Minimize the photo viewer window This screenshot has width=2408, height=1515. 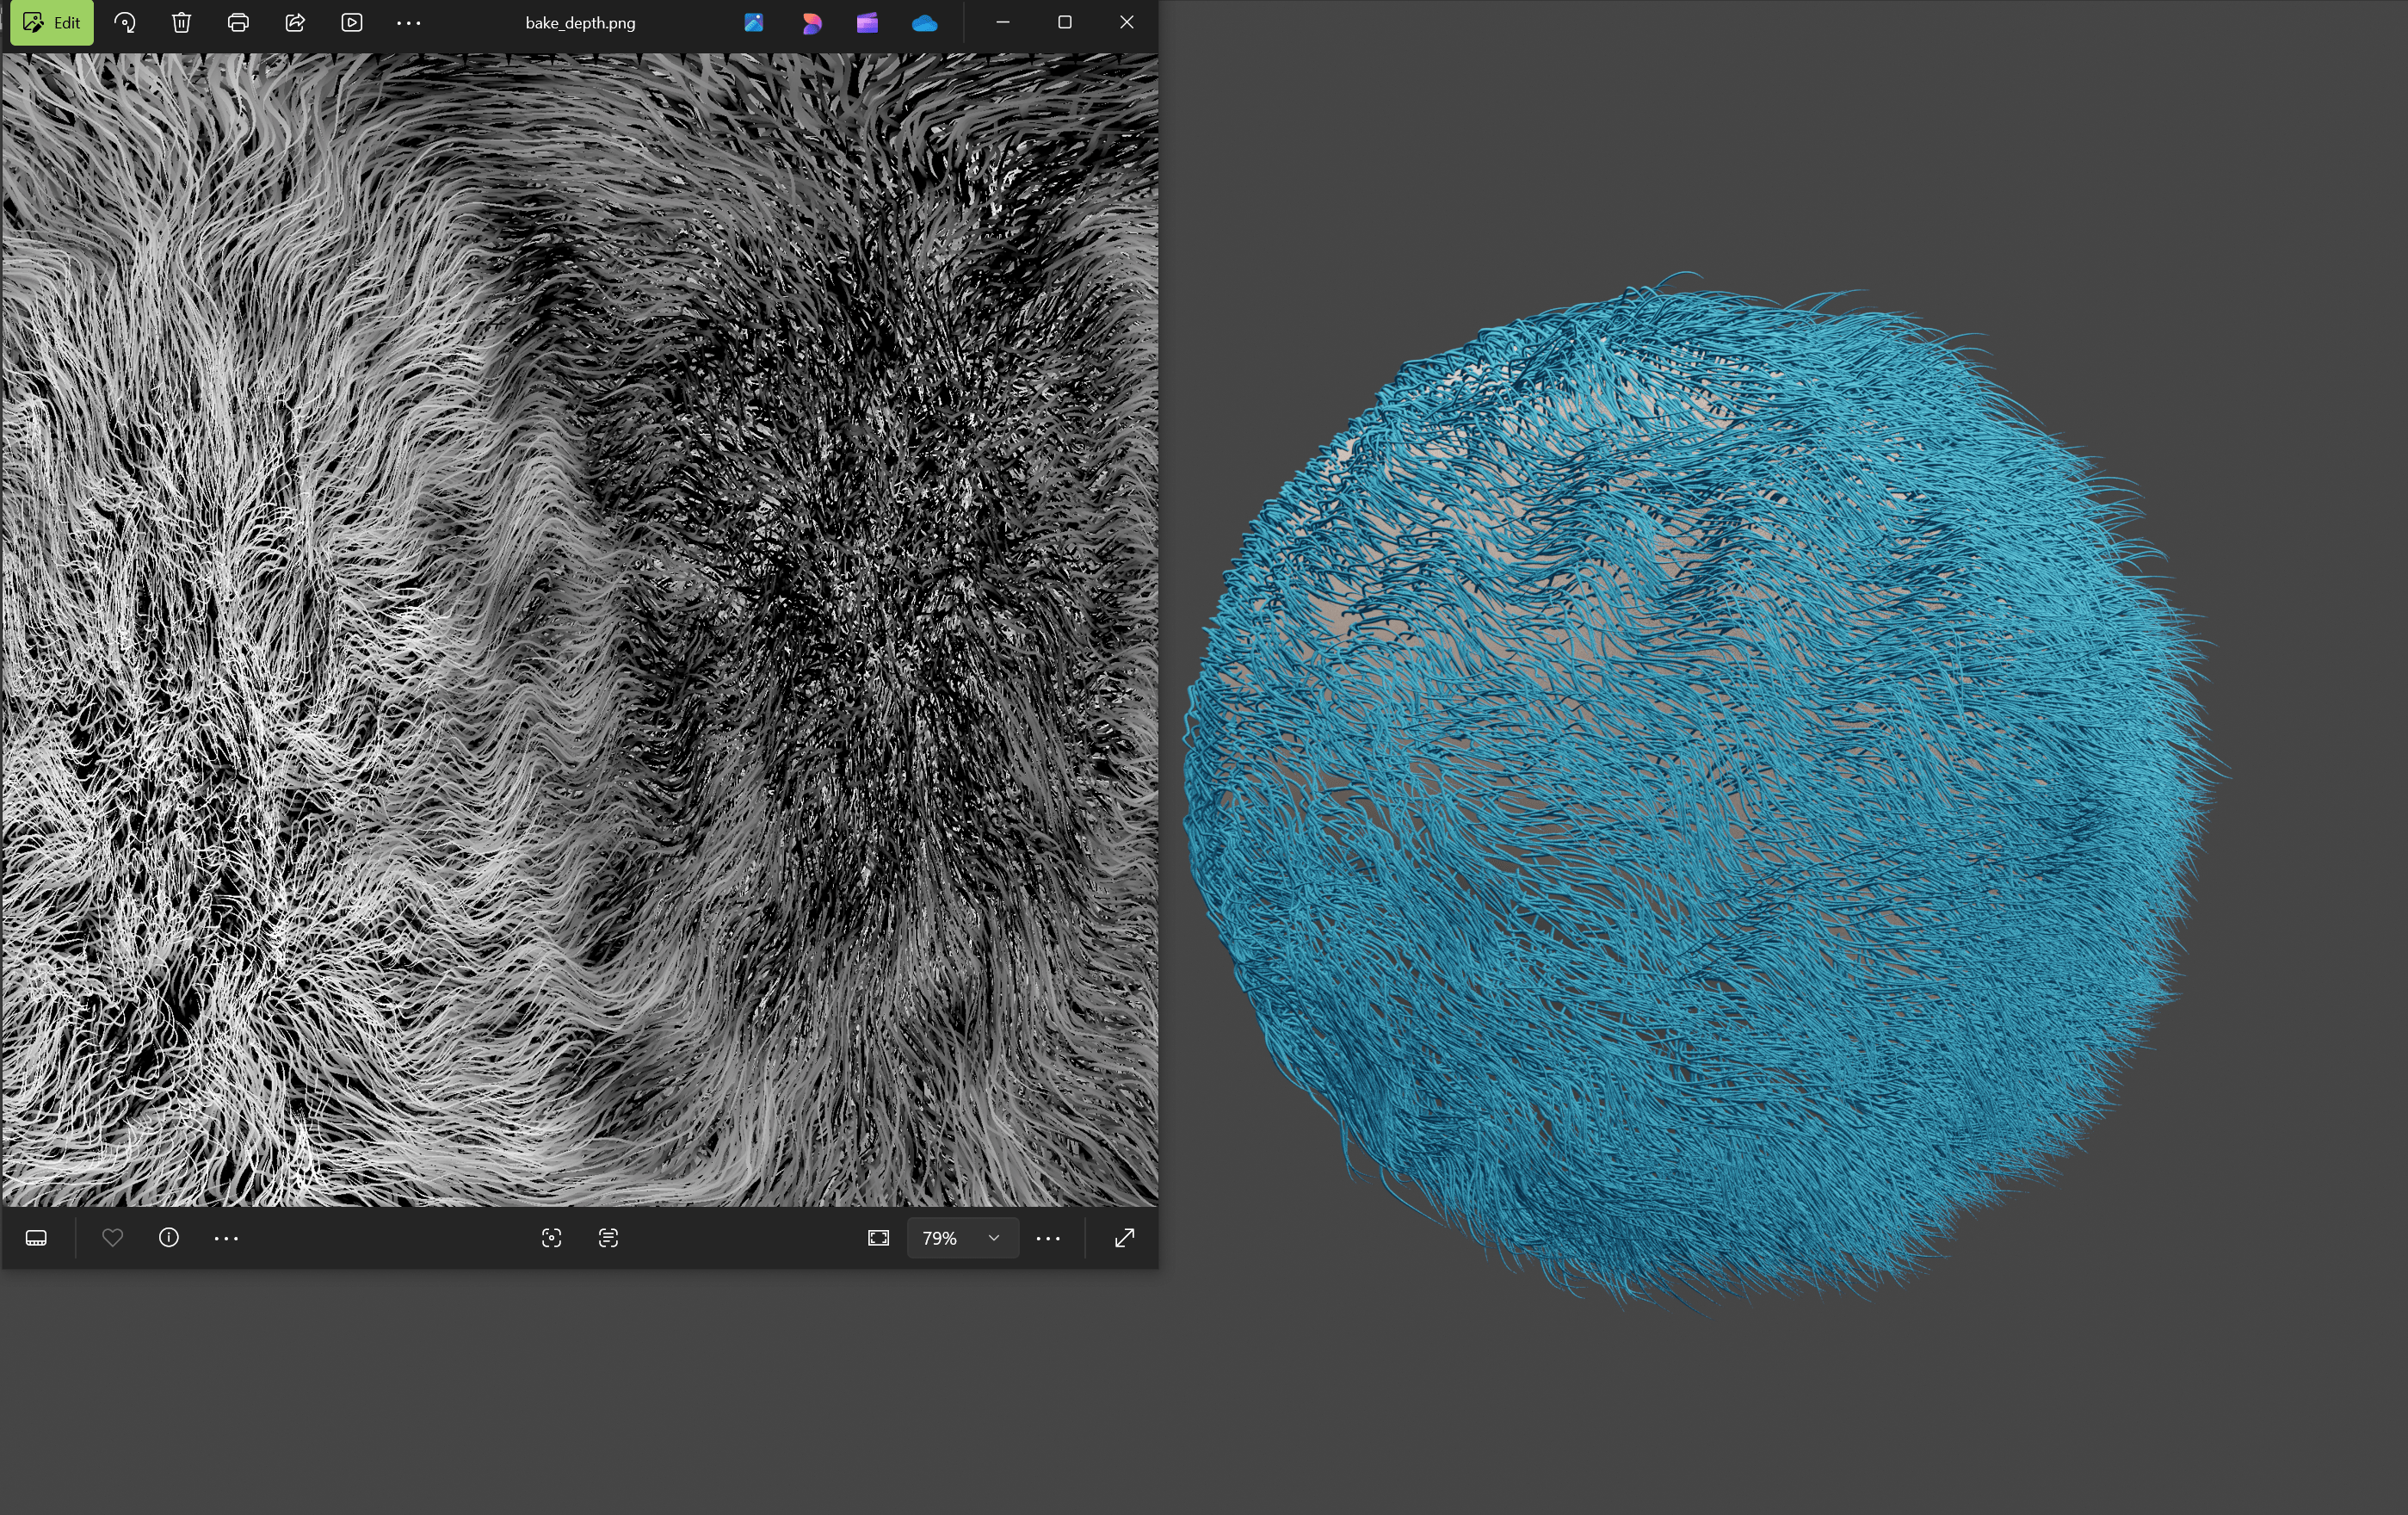(1003, 22)
